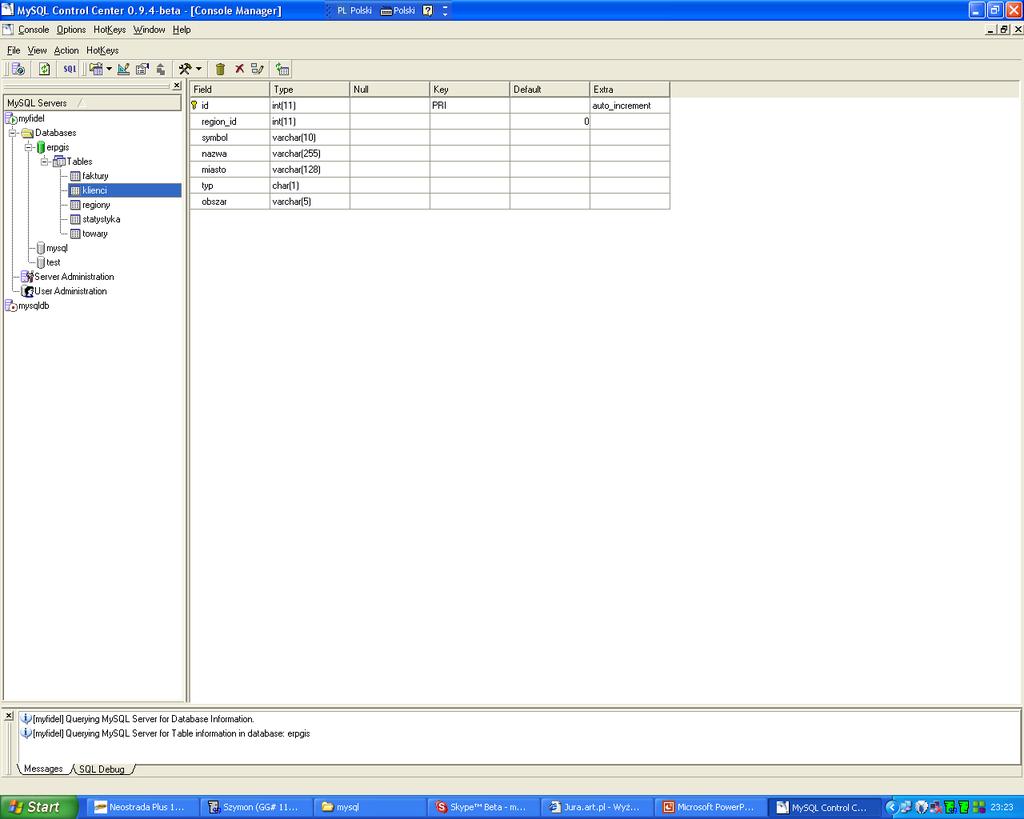Click the Null column header
This screenshot has height=819, width=1024.
(x=390, y=89)
